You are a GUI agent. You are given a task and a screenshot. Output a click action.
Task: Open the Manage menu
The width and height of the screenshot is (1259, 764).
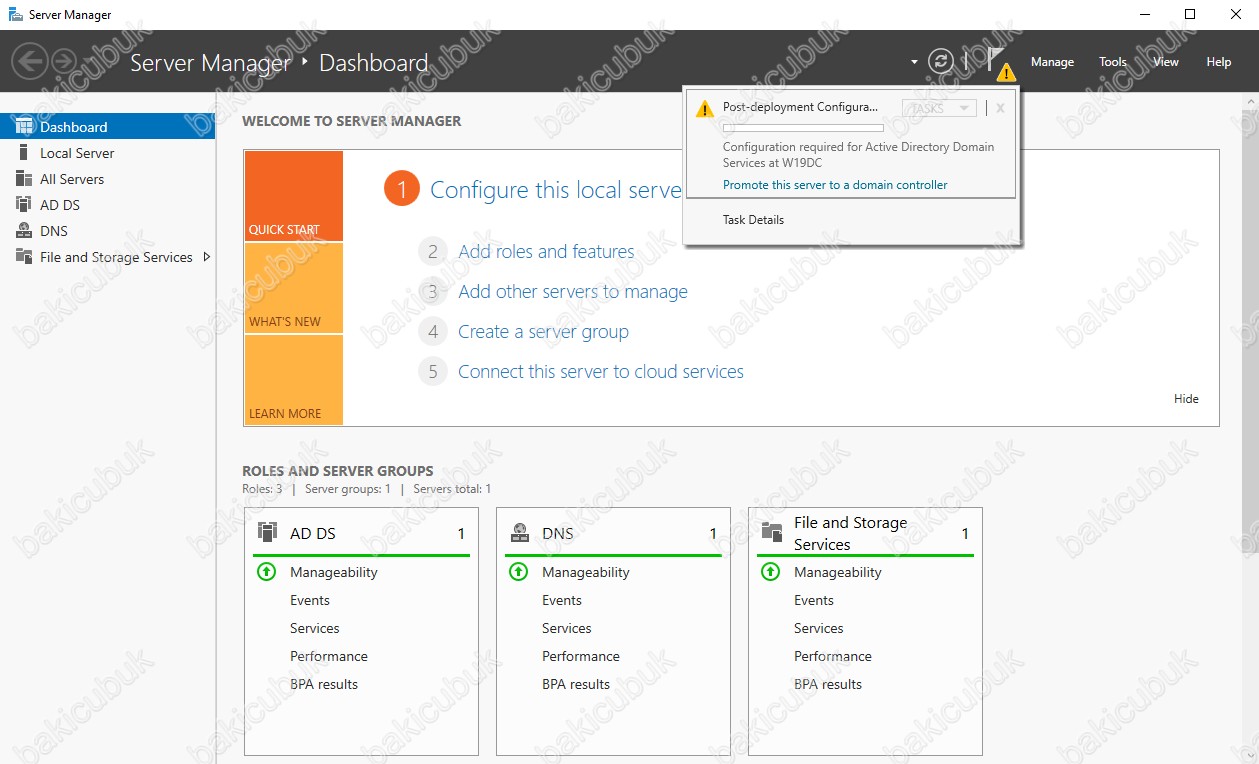(x=1052, y=62)
